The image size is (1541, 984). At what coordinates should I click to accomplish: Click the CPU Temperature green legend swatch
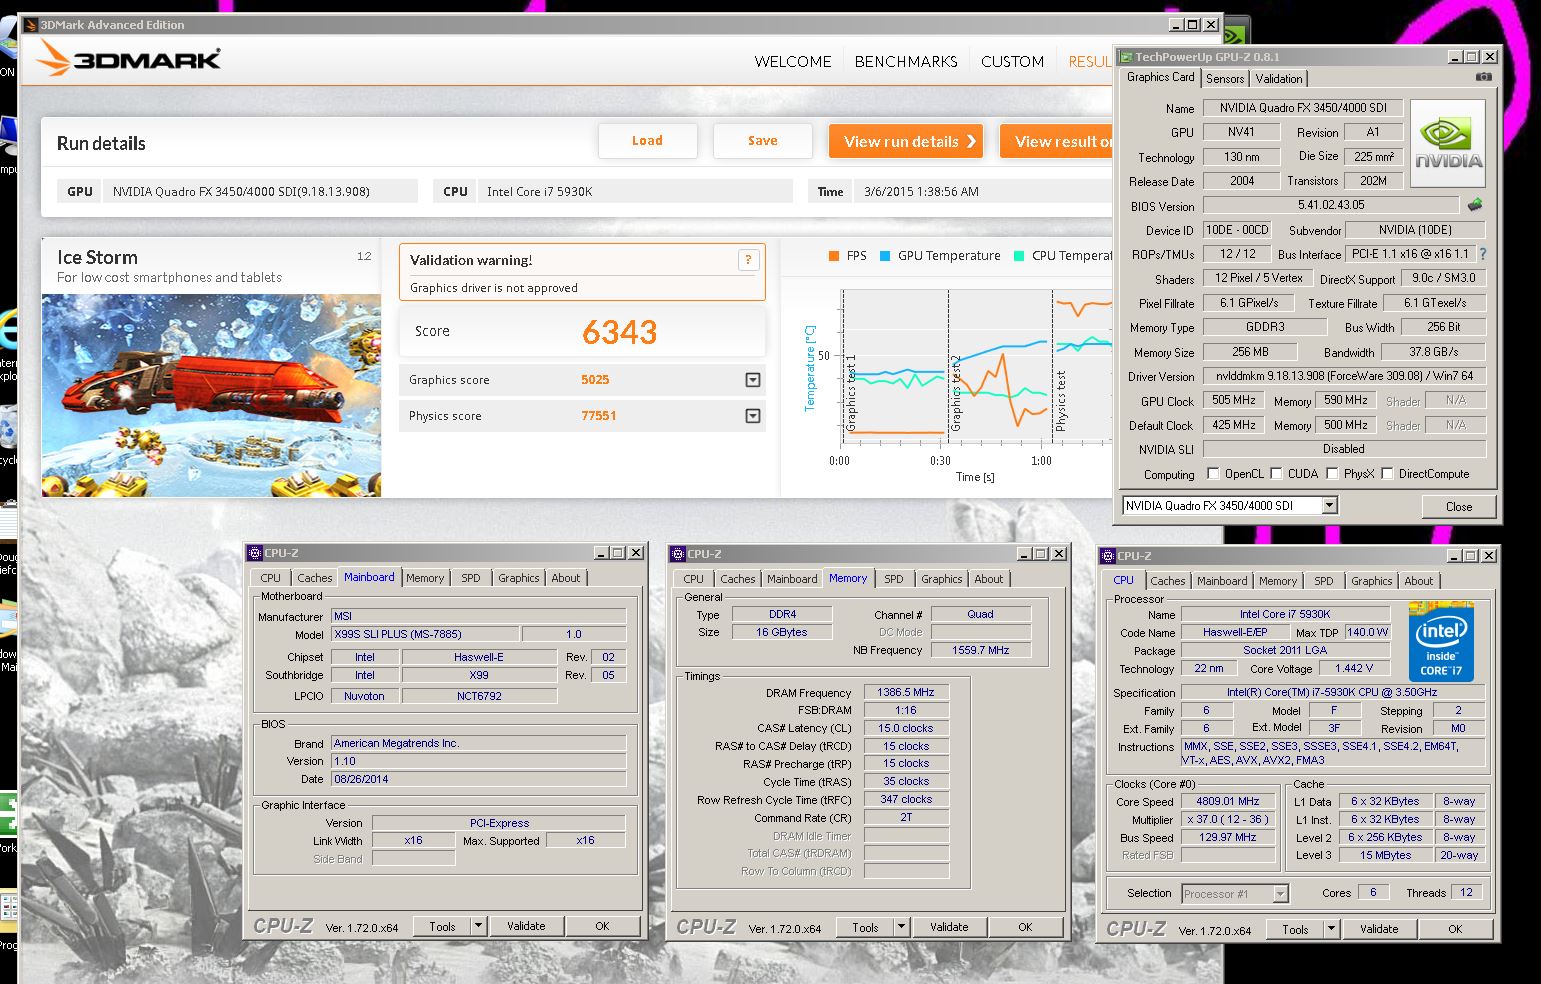click(x=1019, y=256)
